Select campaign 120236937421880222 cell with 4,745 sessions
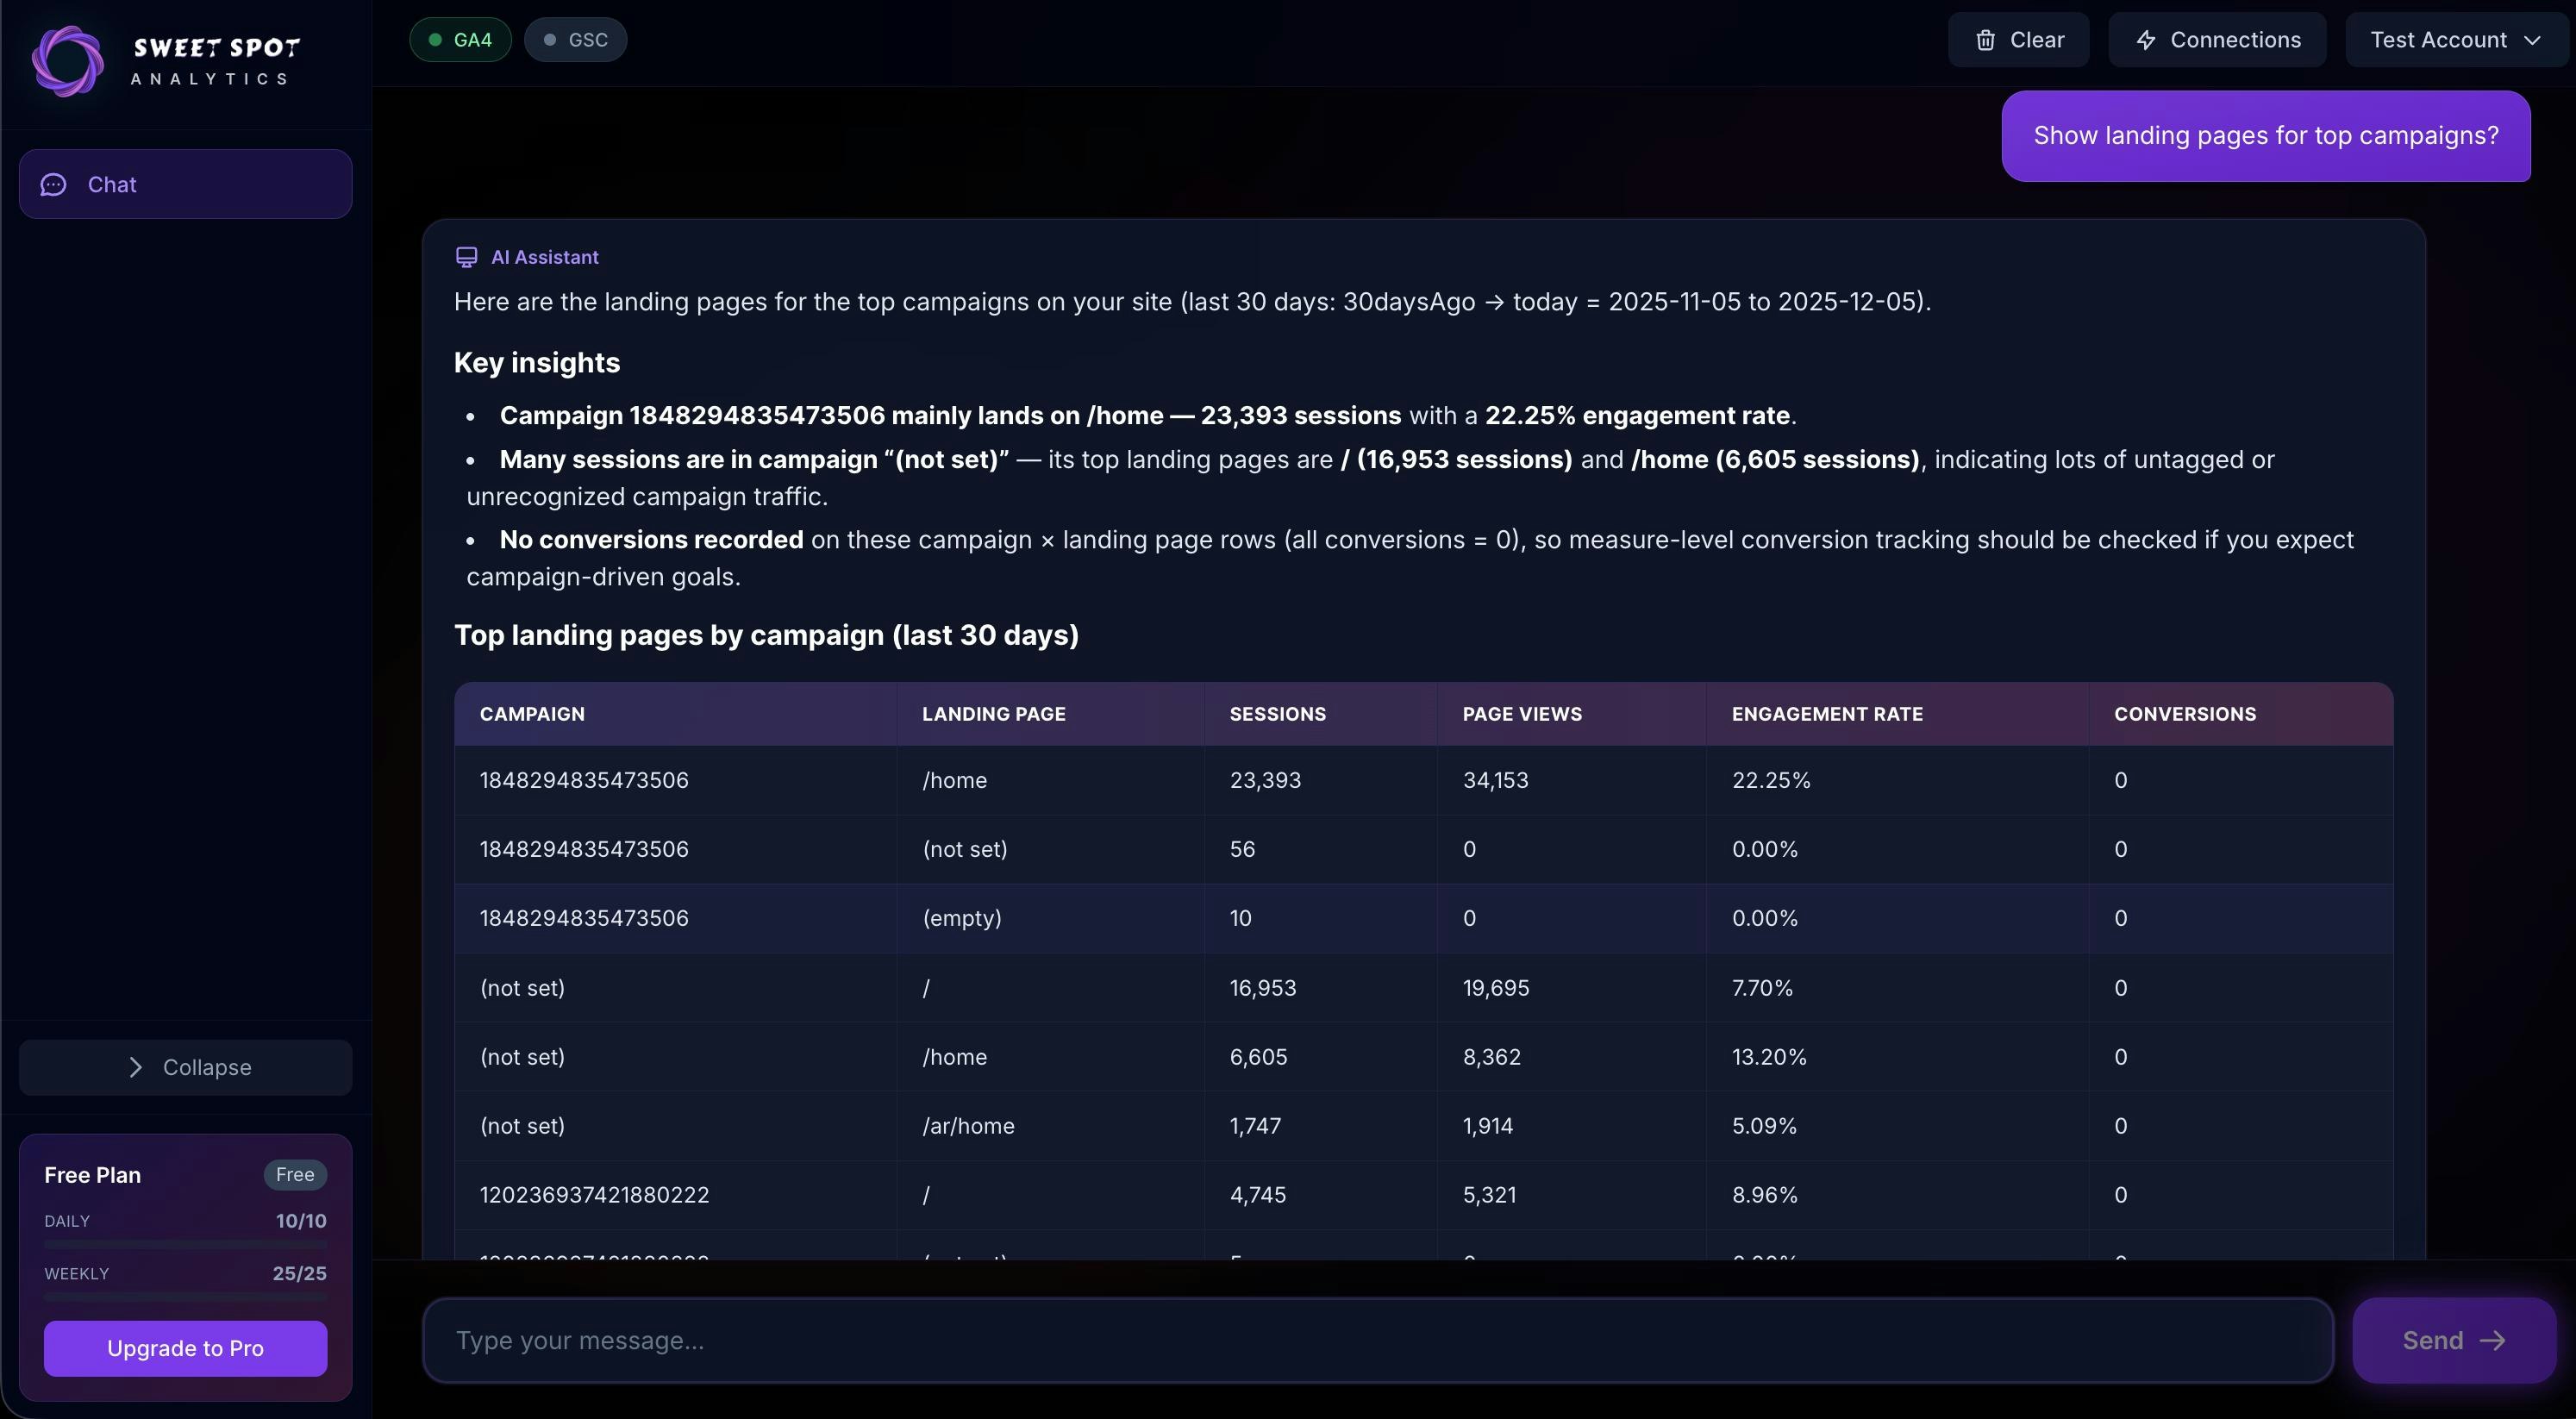This screenshot has width=2576, height=1419. tap(676, 1195)
